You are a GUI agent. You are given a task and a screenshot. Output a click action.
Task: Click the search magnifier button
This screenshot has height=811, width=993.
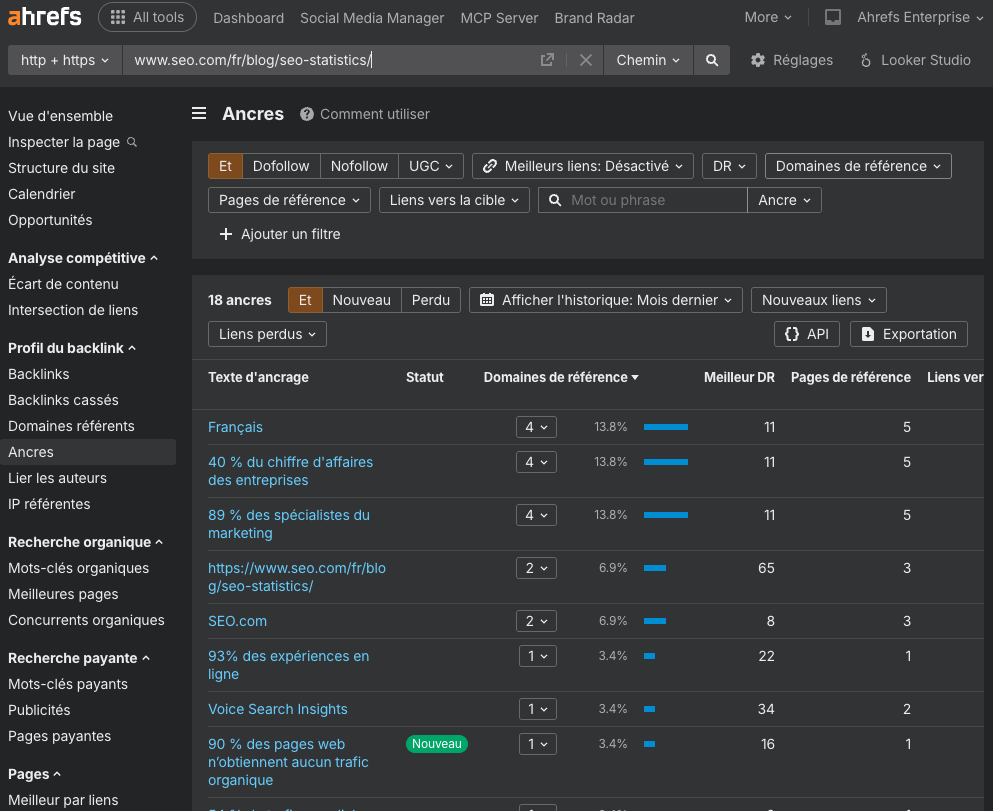(x=712, y=60)
